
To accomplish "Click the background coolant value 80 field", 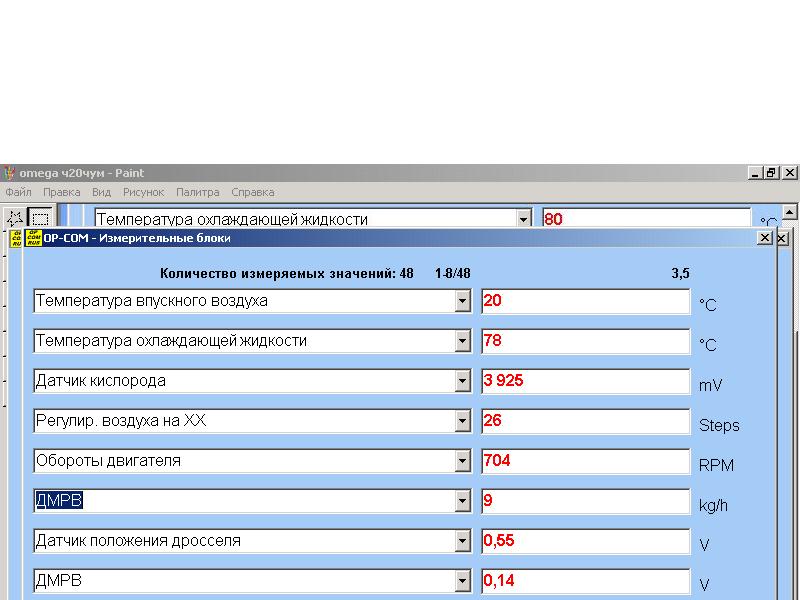I will click(646, 219).
